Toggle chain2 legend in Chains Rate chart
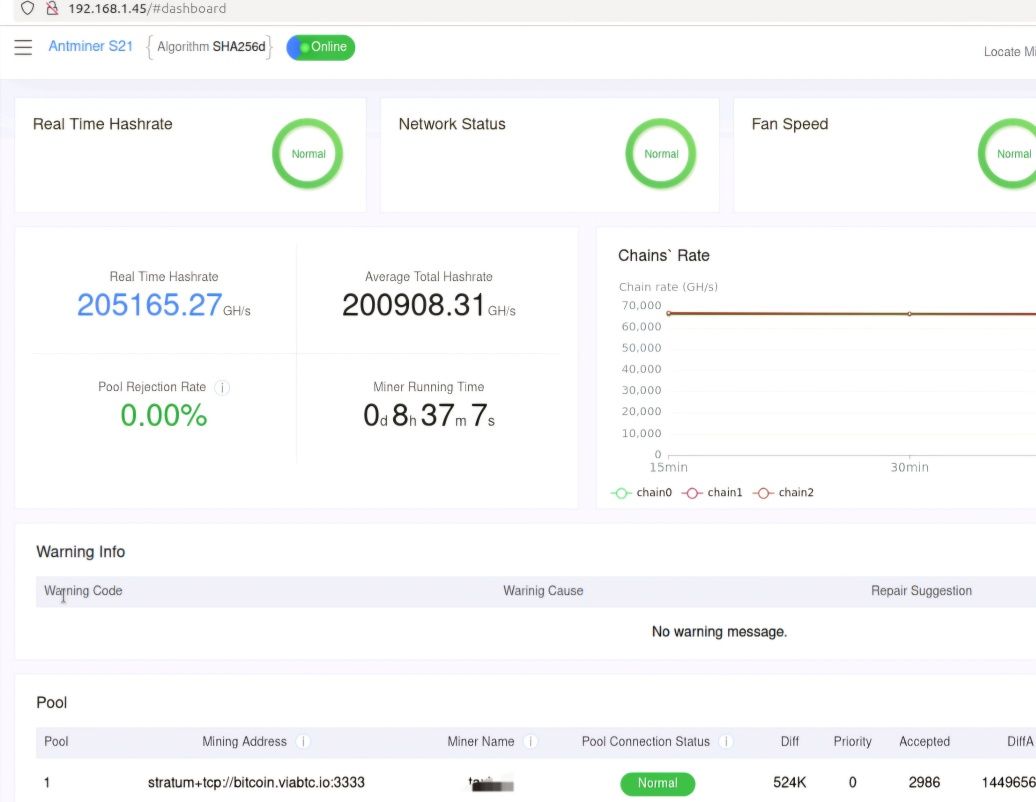 coord(784,493)
